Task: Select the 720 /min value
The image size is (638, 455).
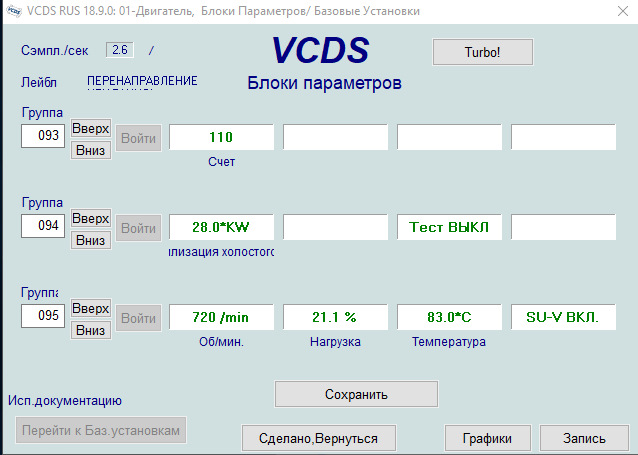Action: pyautogui.click(x=221, y=317)
